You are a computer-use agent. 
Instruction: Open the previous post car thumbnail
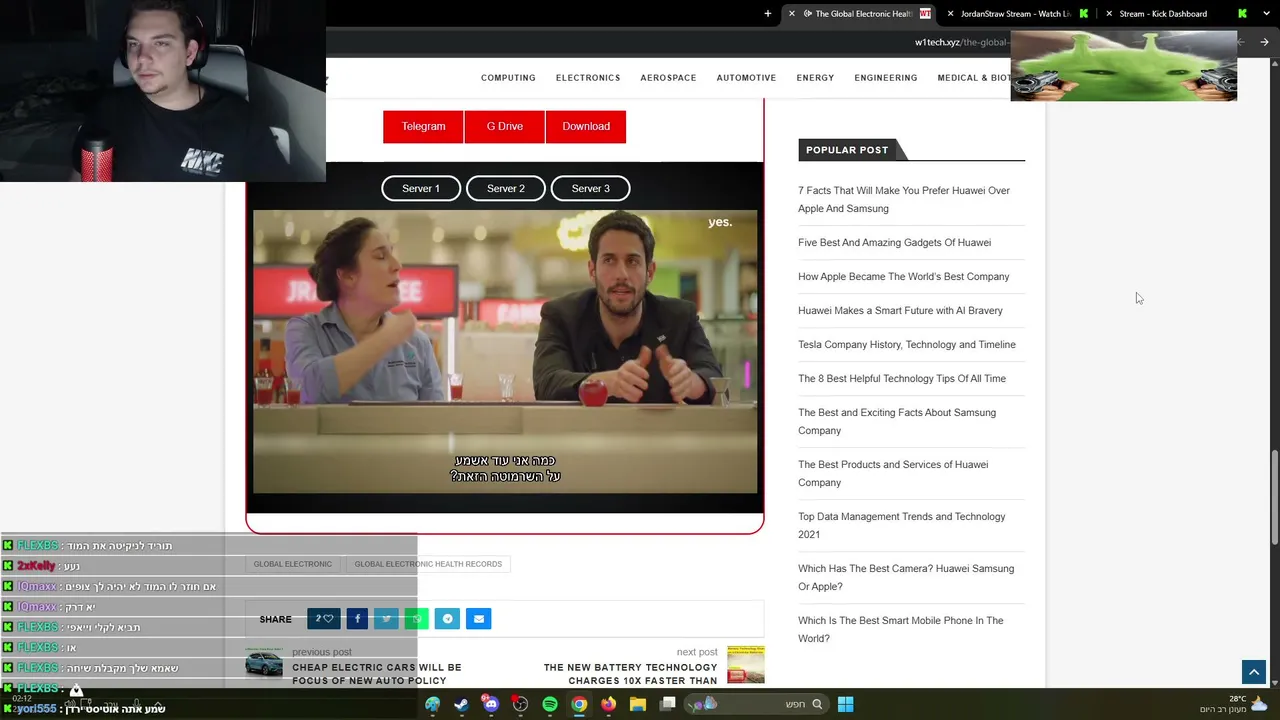(264, 664)
